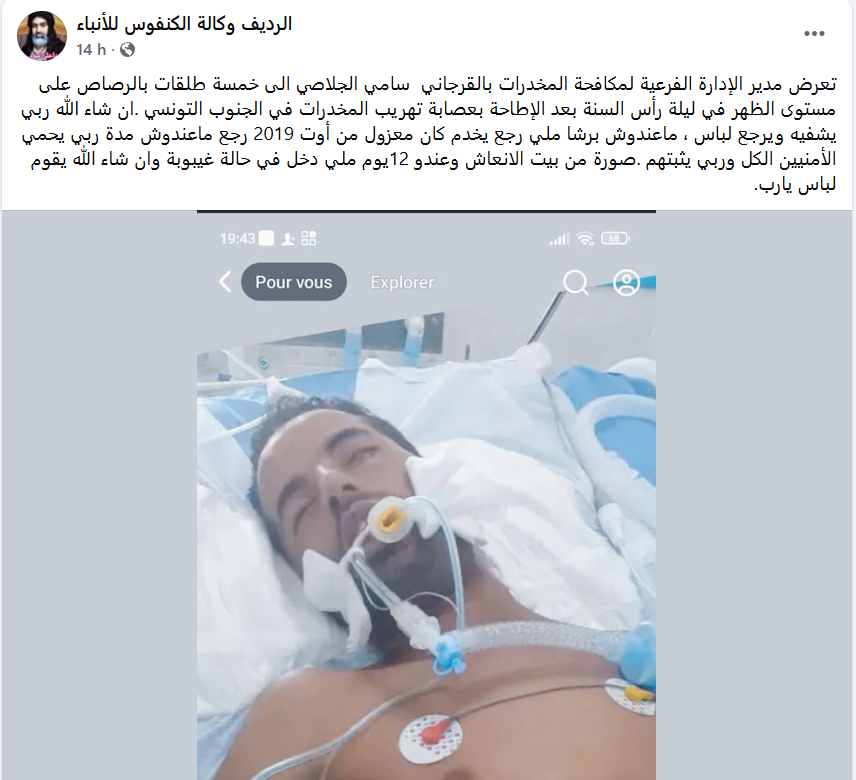Click the Wi-Fi status icon
This screenshot has width=856, height=780.
click(585, 239)
